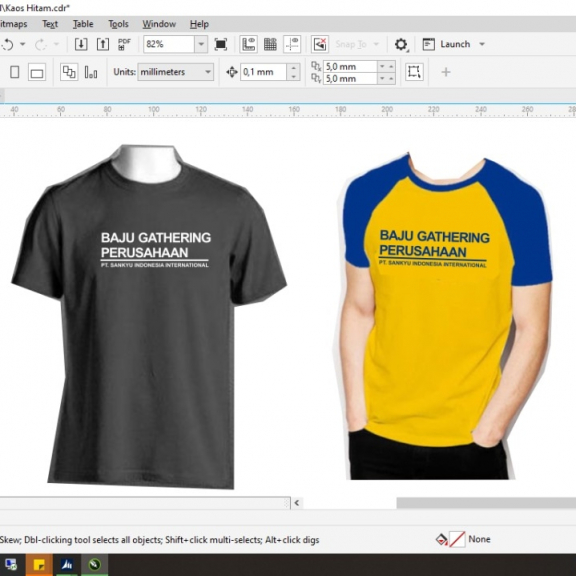Open the green CorelDRAW taskbar icon
The width and height of the screenshot is (576, 576).
pos(95,565)
